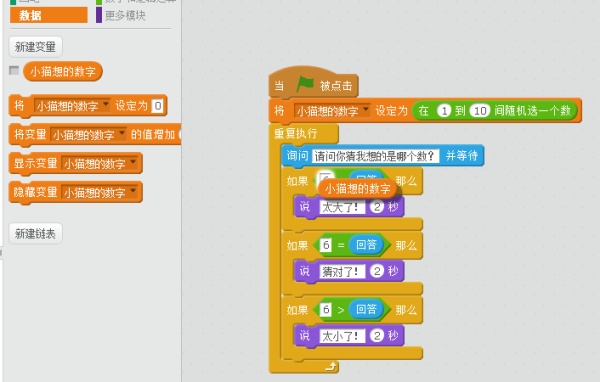Select the 如果 block with greater-than condition
Screen dimensions: 600x382
[298, 310]
